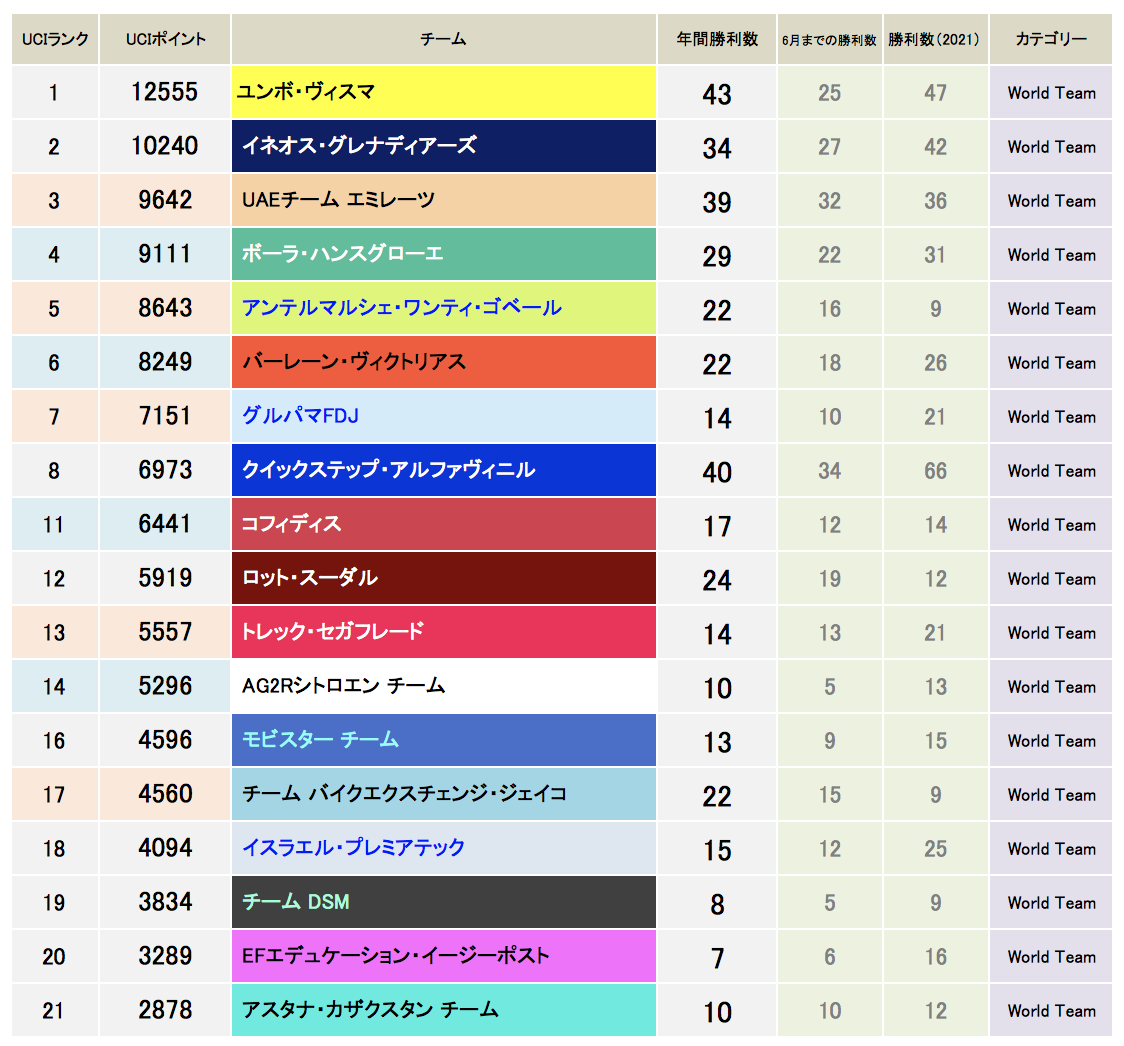Click UCI points value 12555
The image size is (1124, 1046).
pos(165,92)
